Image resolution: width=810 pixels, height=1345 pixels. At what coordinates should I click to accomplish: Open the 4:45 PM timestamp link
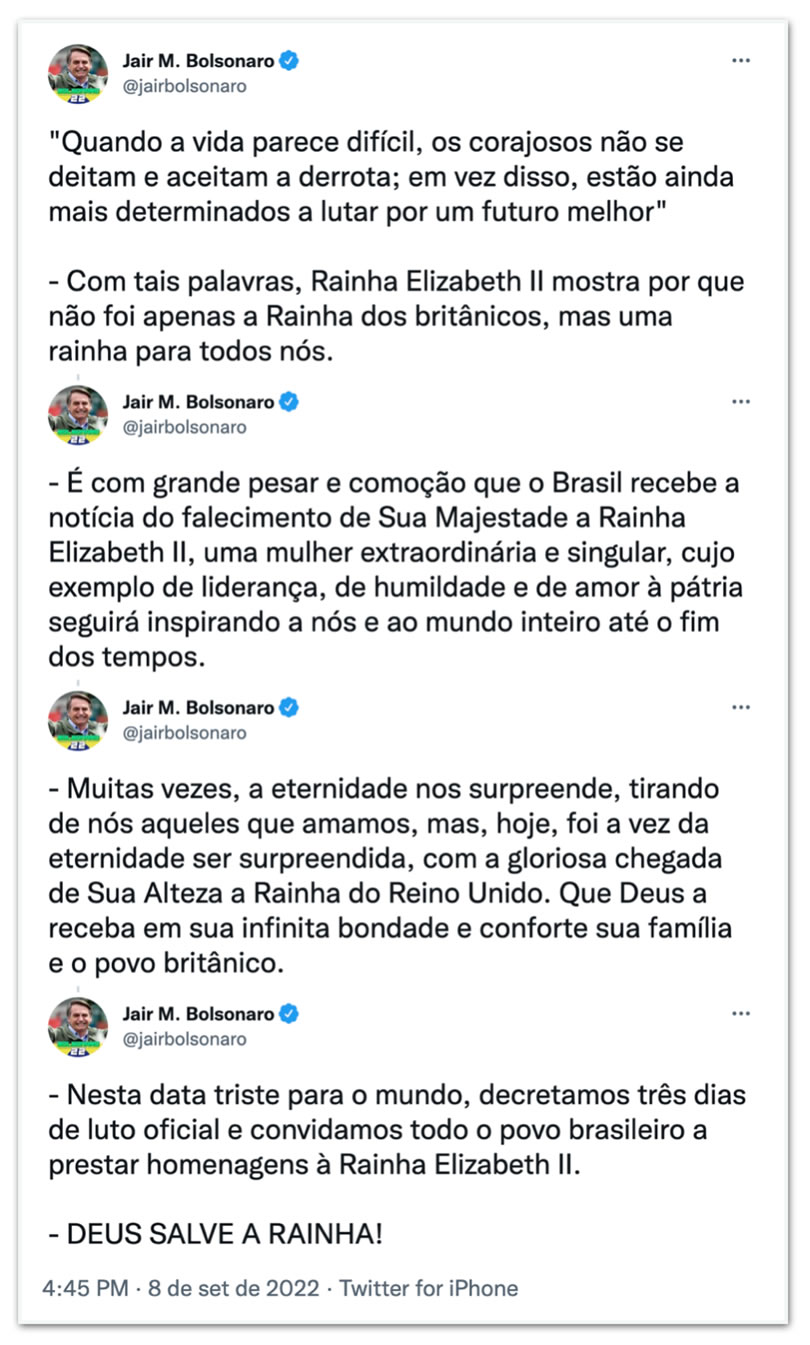(84, 1288)
